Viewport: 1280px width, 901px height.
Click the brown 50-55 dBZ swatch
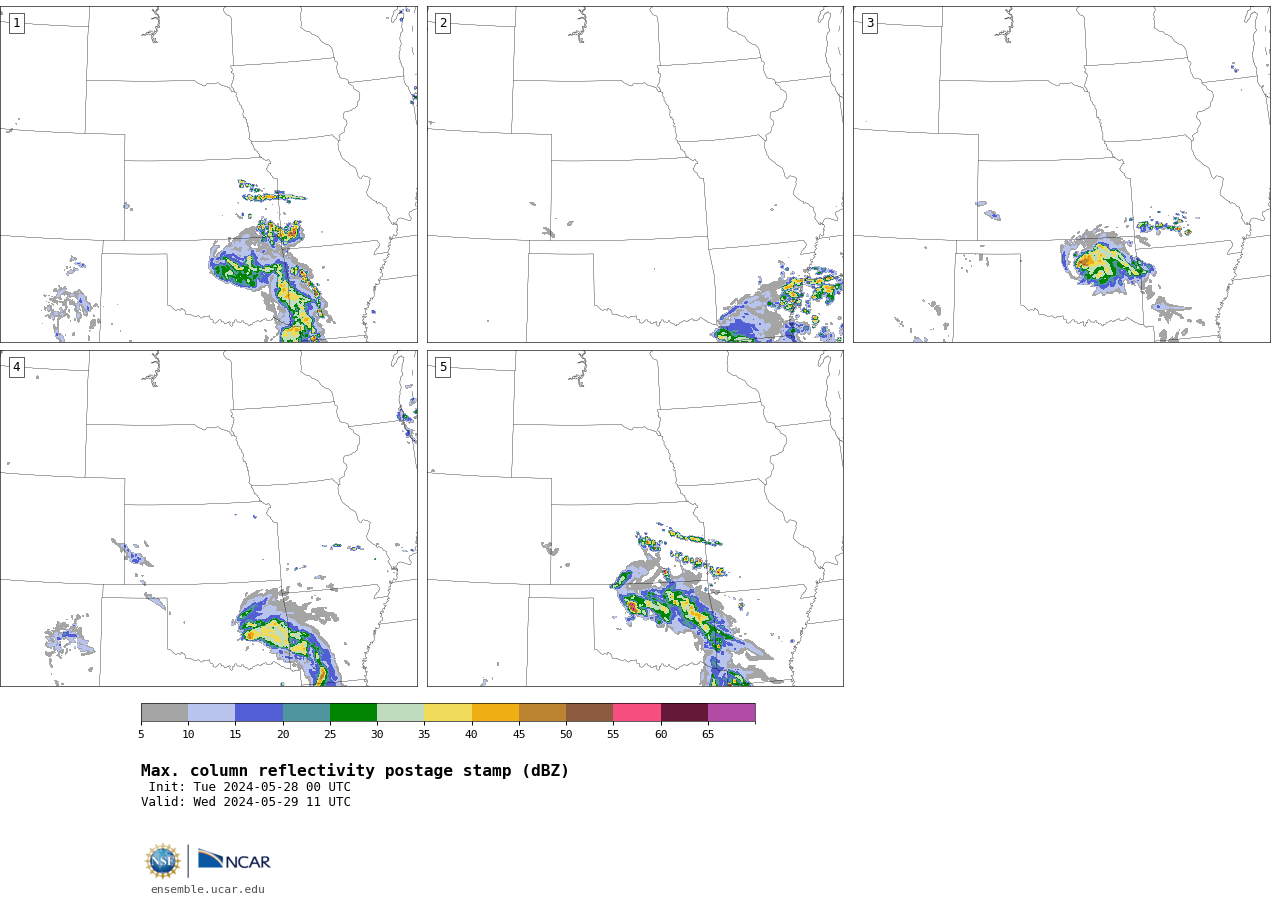click(589, 713)
